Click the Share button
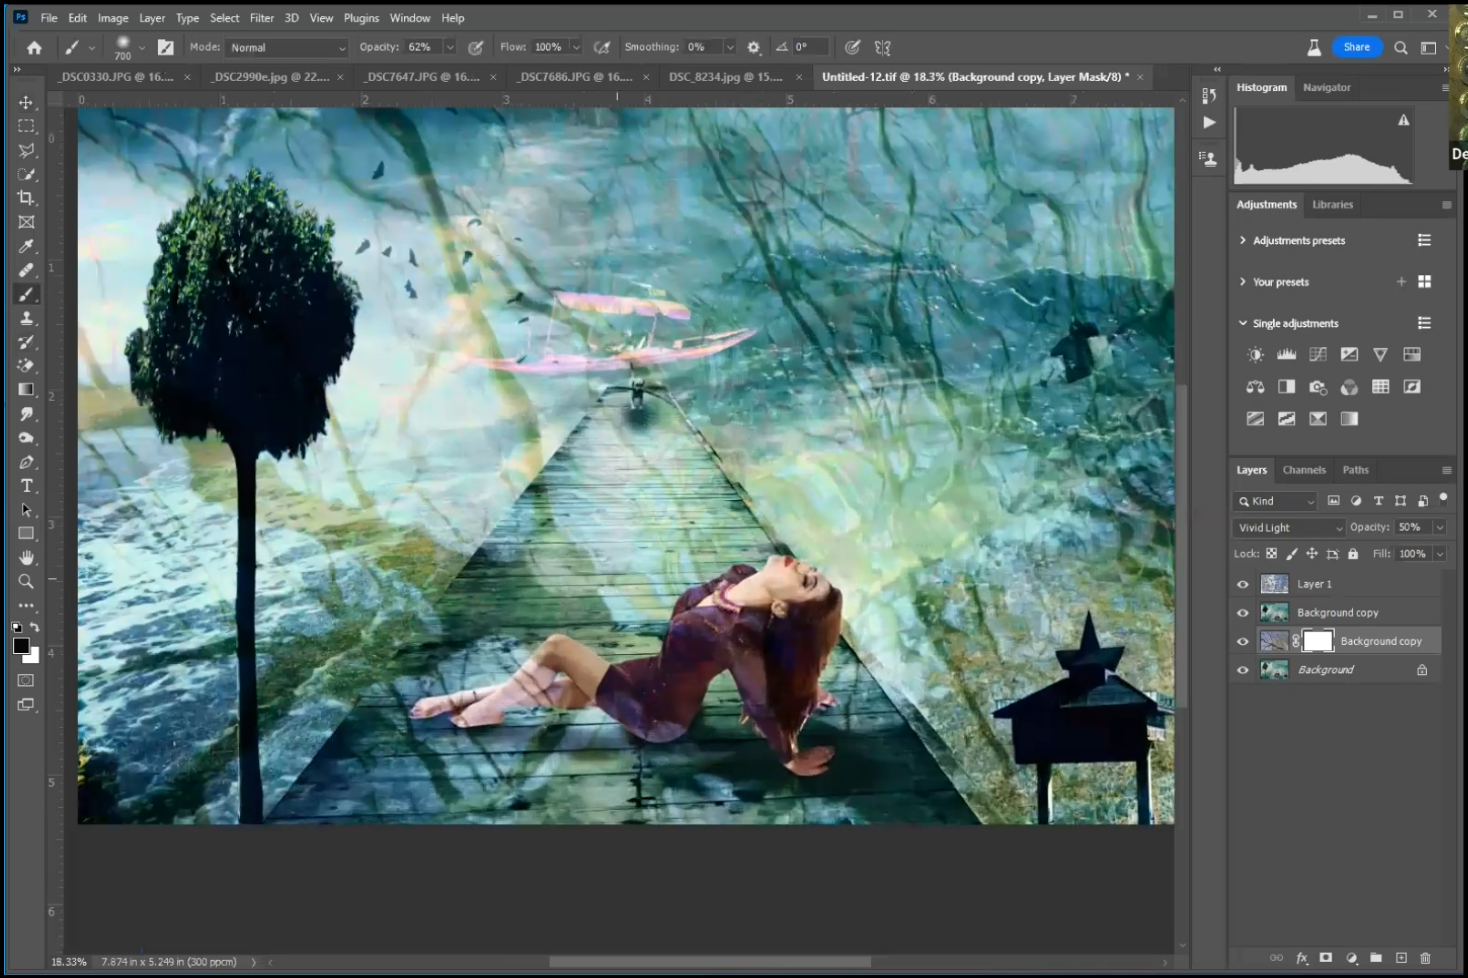Image resolution: width=1468 pixels, height=978 pixels. (x=1356, y=47)
